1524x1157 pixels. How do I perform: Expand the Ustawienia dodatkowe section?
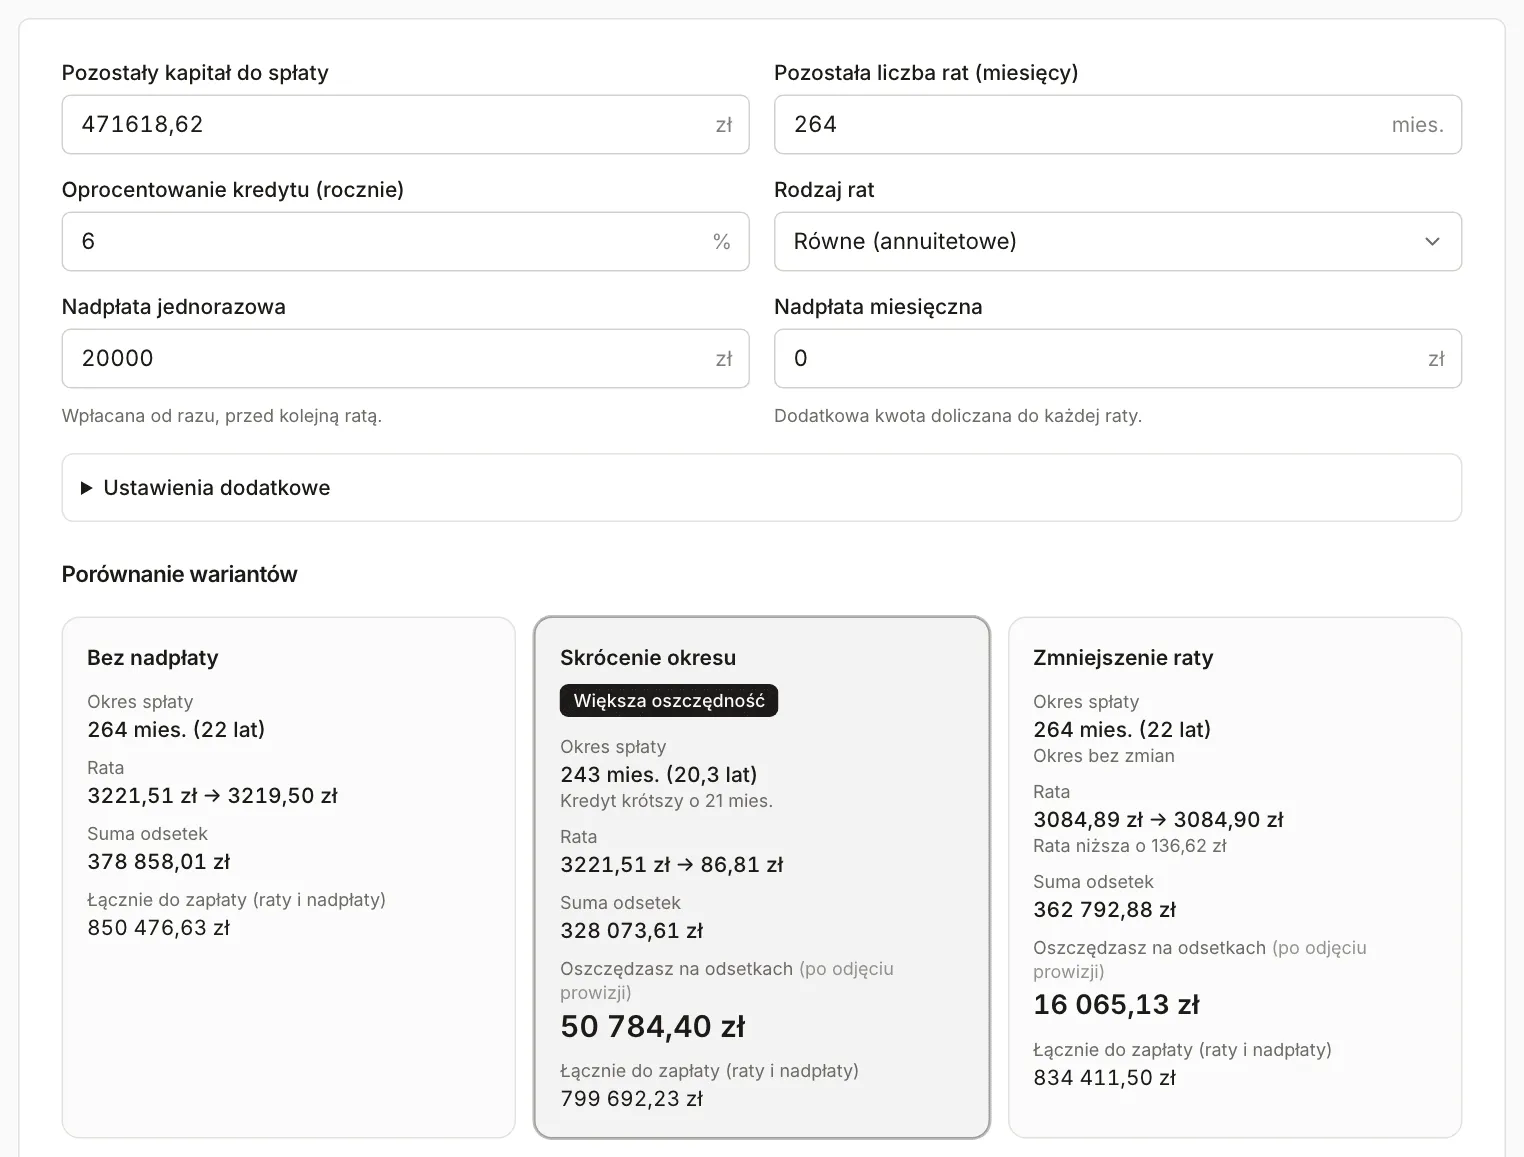coord(761,488)
